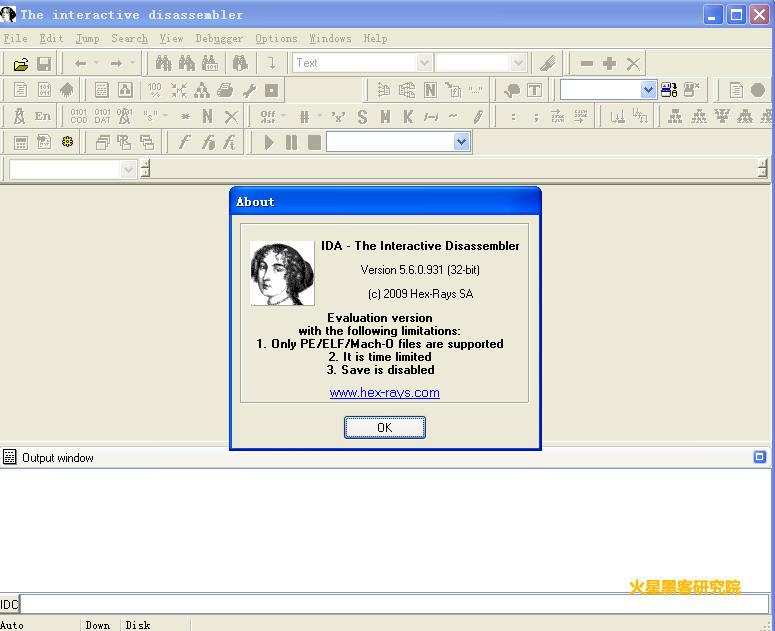Screen dimensions: 775x631
Task: Click the Output window restore button
Action: (760, 457)
